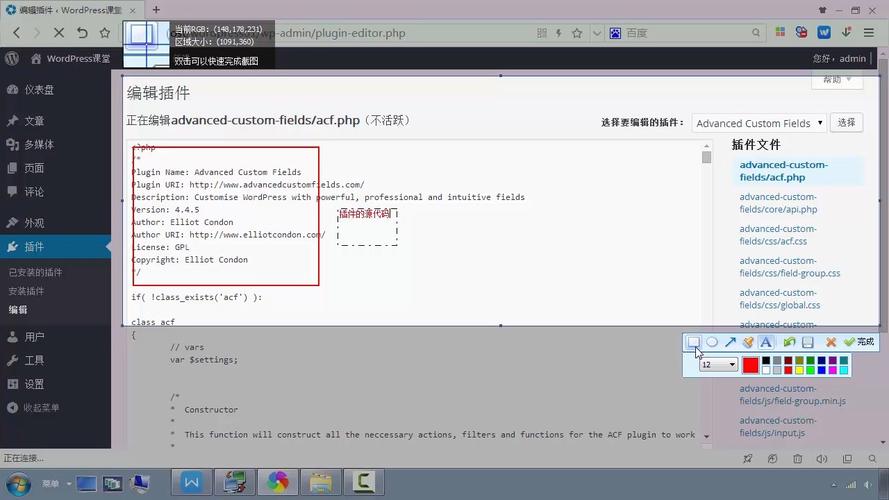Pick the magenta color swatch
Image resolution: width=889 pixels, height=500 pixels.
[x=832, y=370]
